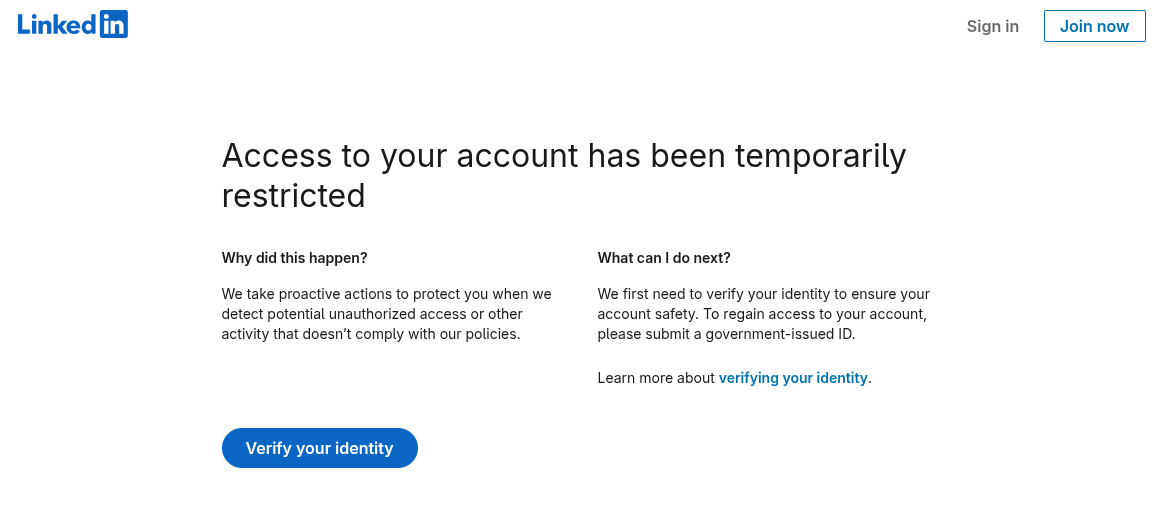1176x507 pixels.
Task: Follow the "verifying your identity" help link
Action: (793, 378)
